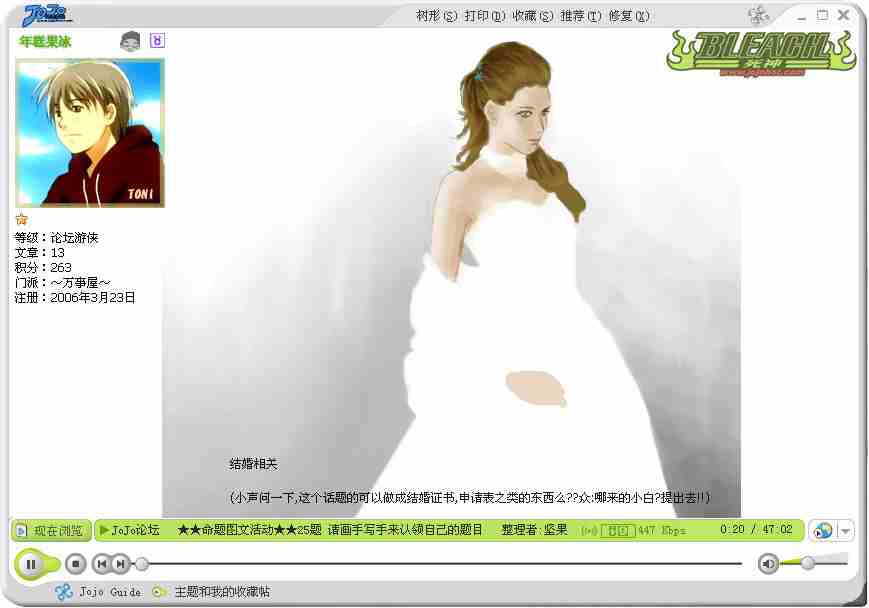The height and width of the screenshot is (608, 869).
Task: Open the 树形 menu
Action: point(436,16)
